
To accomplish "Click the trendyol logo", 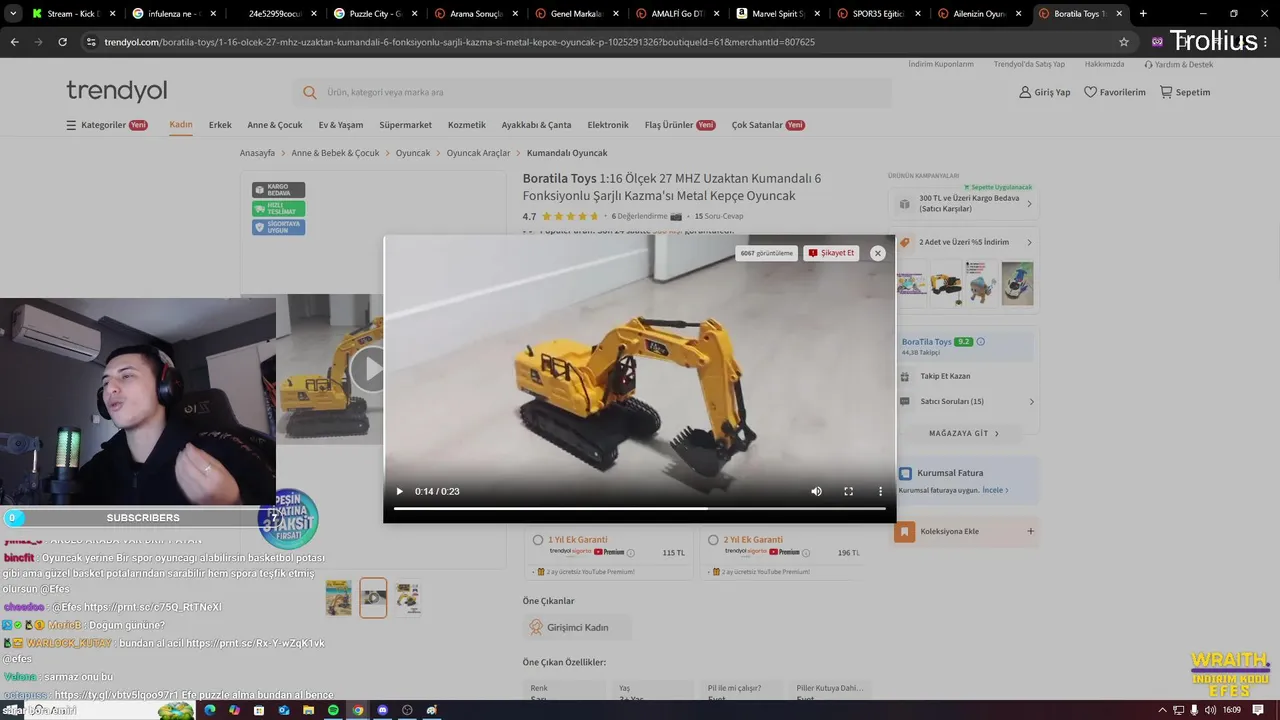I will [117, 91].
